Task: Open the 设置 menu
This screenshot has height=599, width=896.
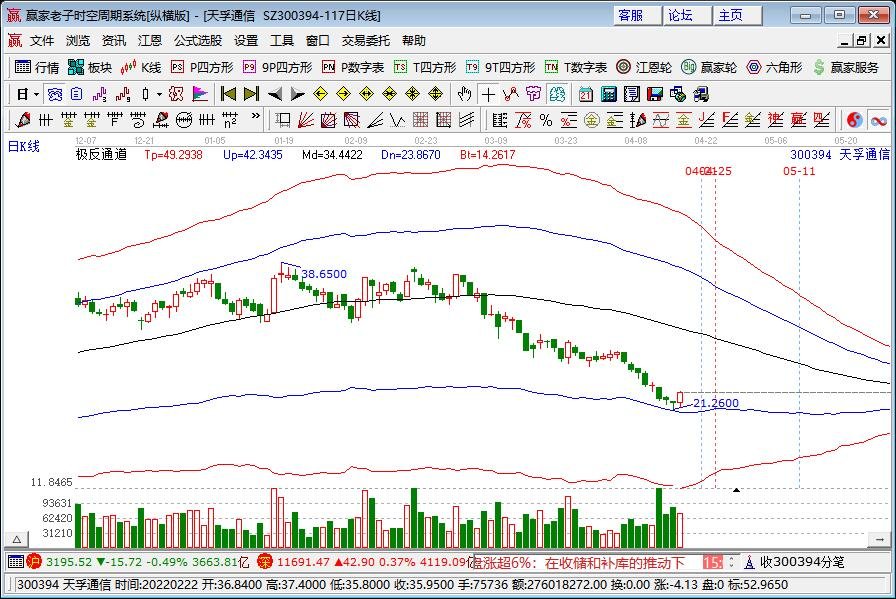Action: 246,41
